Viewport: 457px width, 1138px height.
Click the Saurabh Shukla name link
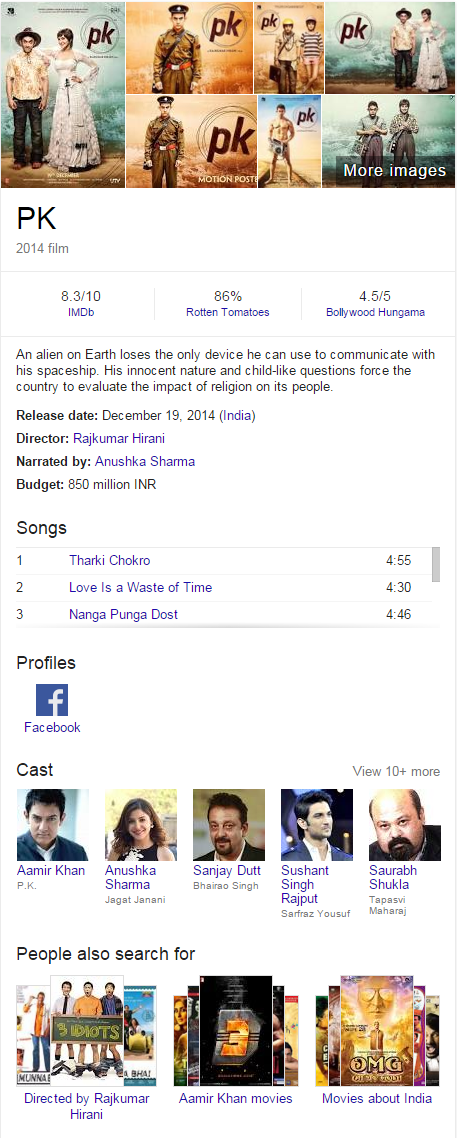pyautogui.click(x=393, y=877)
